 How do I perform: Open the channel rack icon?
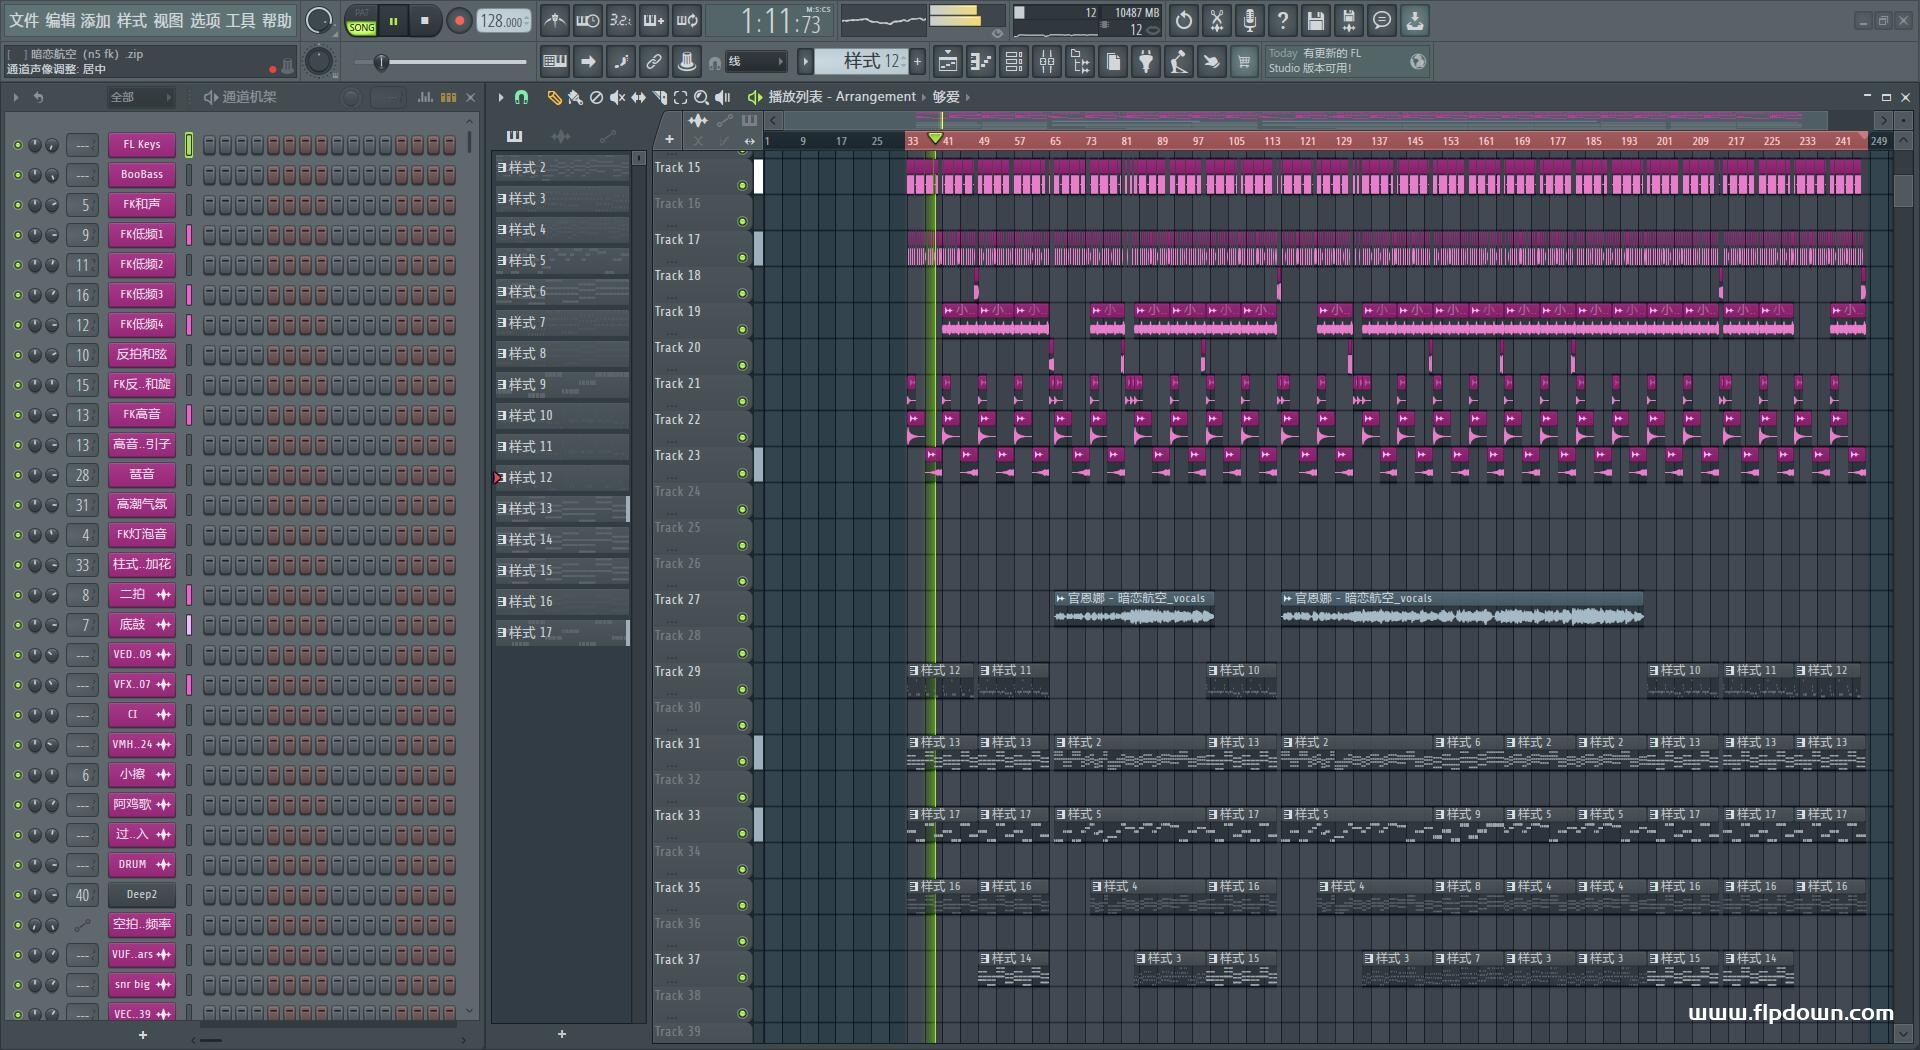pyautogui.click(x=1014, y=62)
